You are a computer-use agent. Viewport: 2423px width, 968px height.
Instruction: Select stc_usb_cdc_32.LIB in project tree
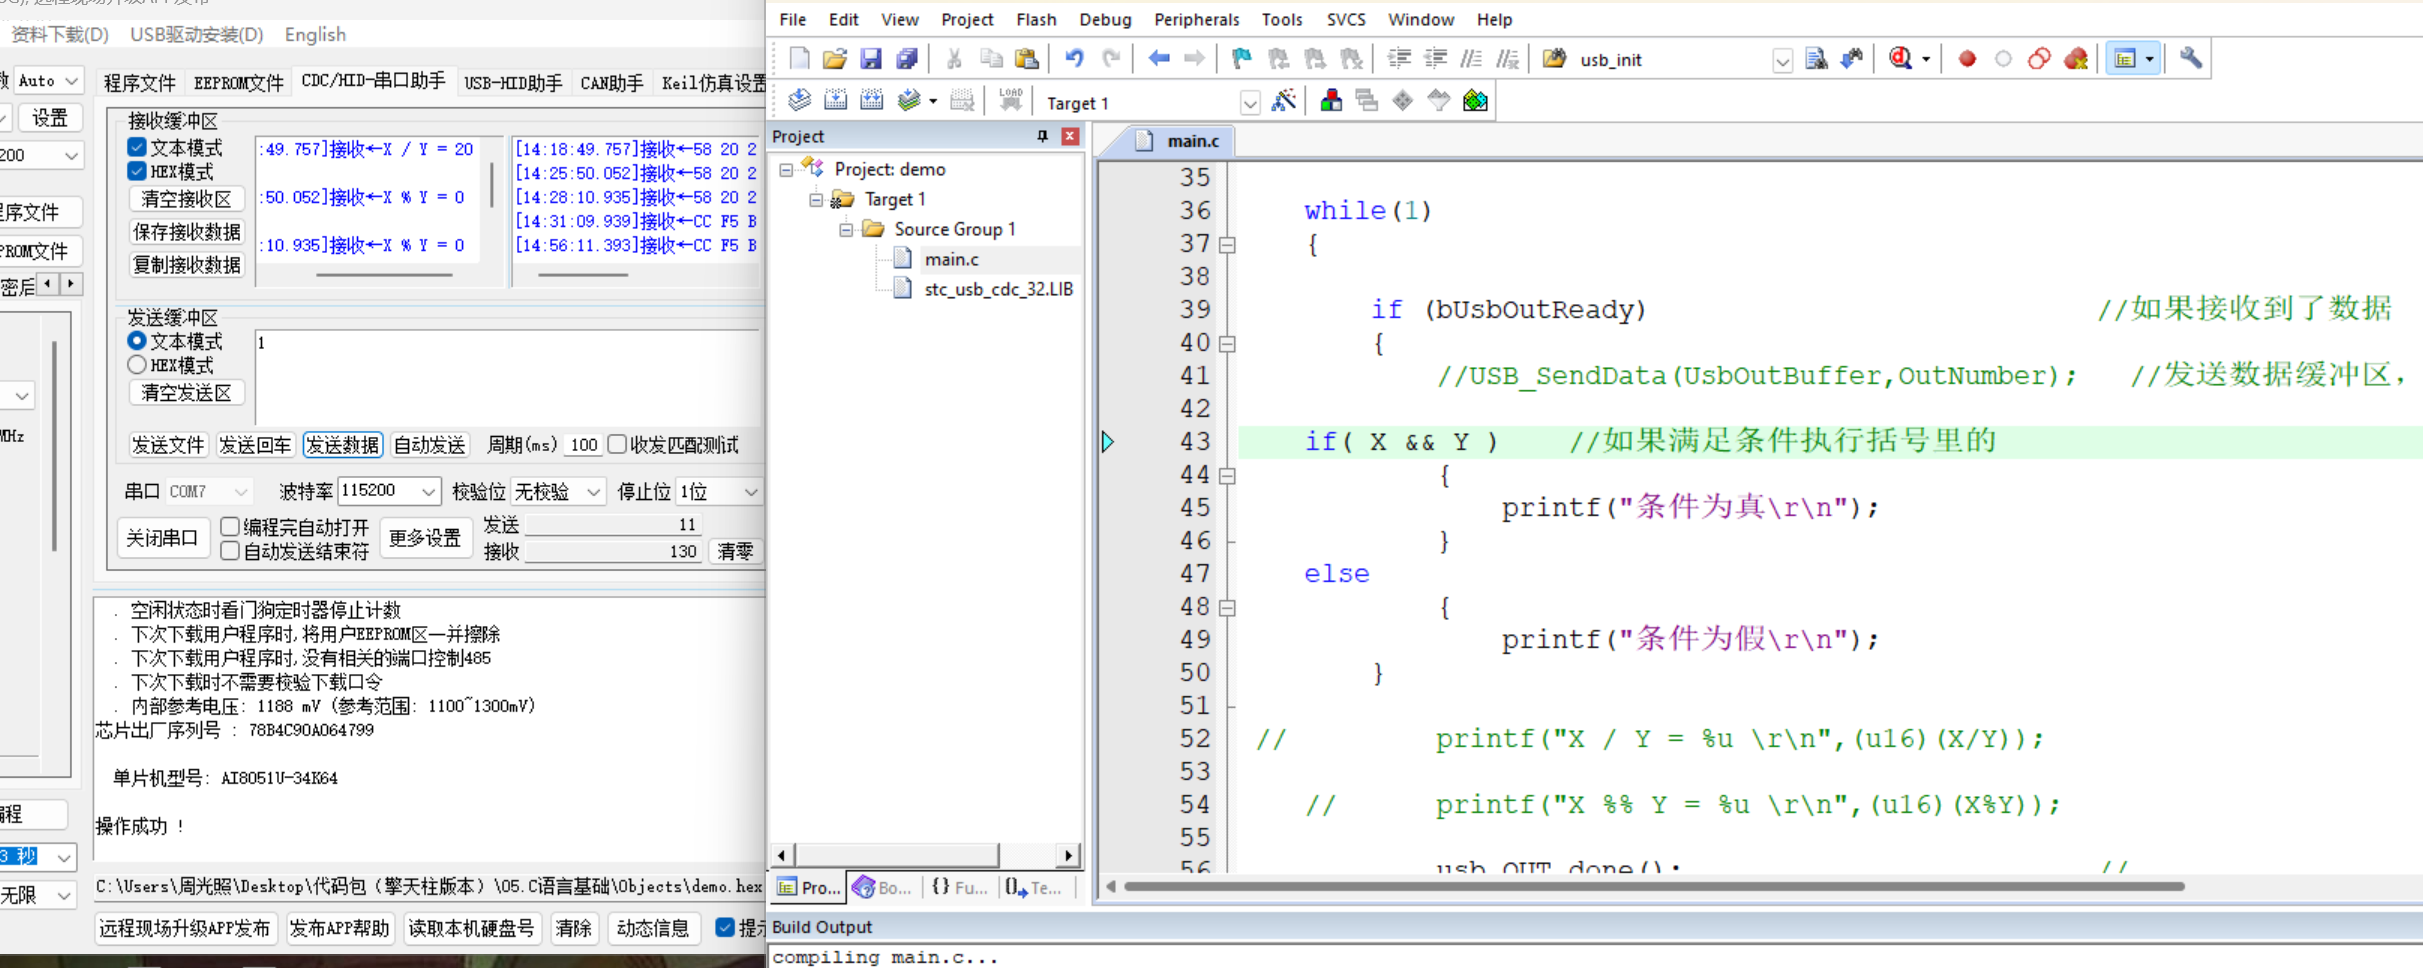[x=998, y=289]
